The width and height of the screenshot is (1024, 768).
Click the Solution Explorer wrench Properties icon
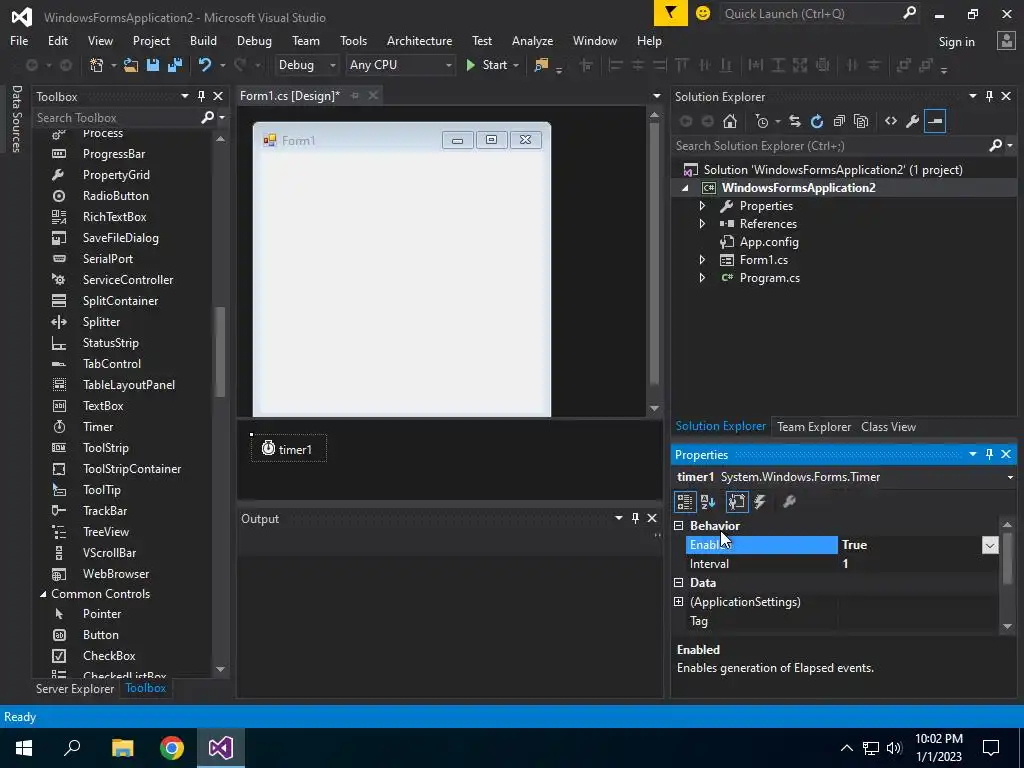point(913,121)
